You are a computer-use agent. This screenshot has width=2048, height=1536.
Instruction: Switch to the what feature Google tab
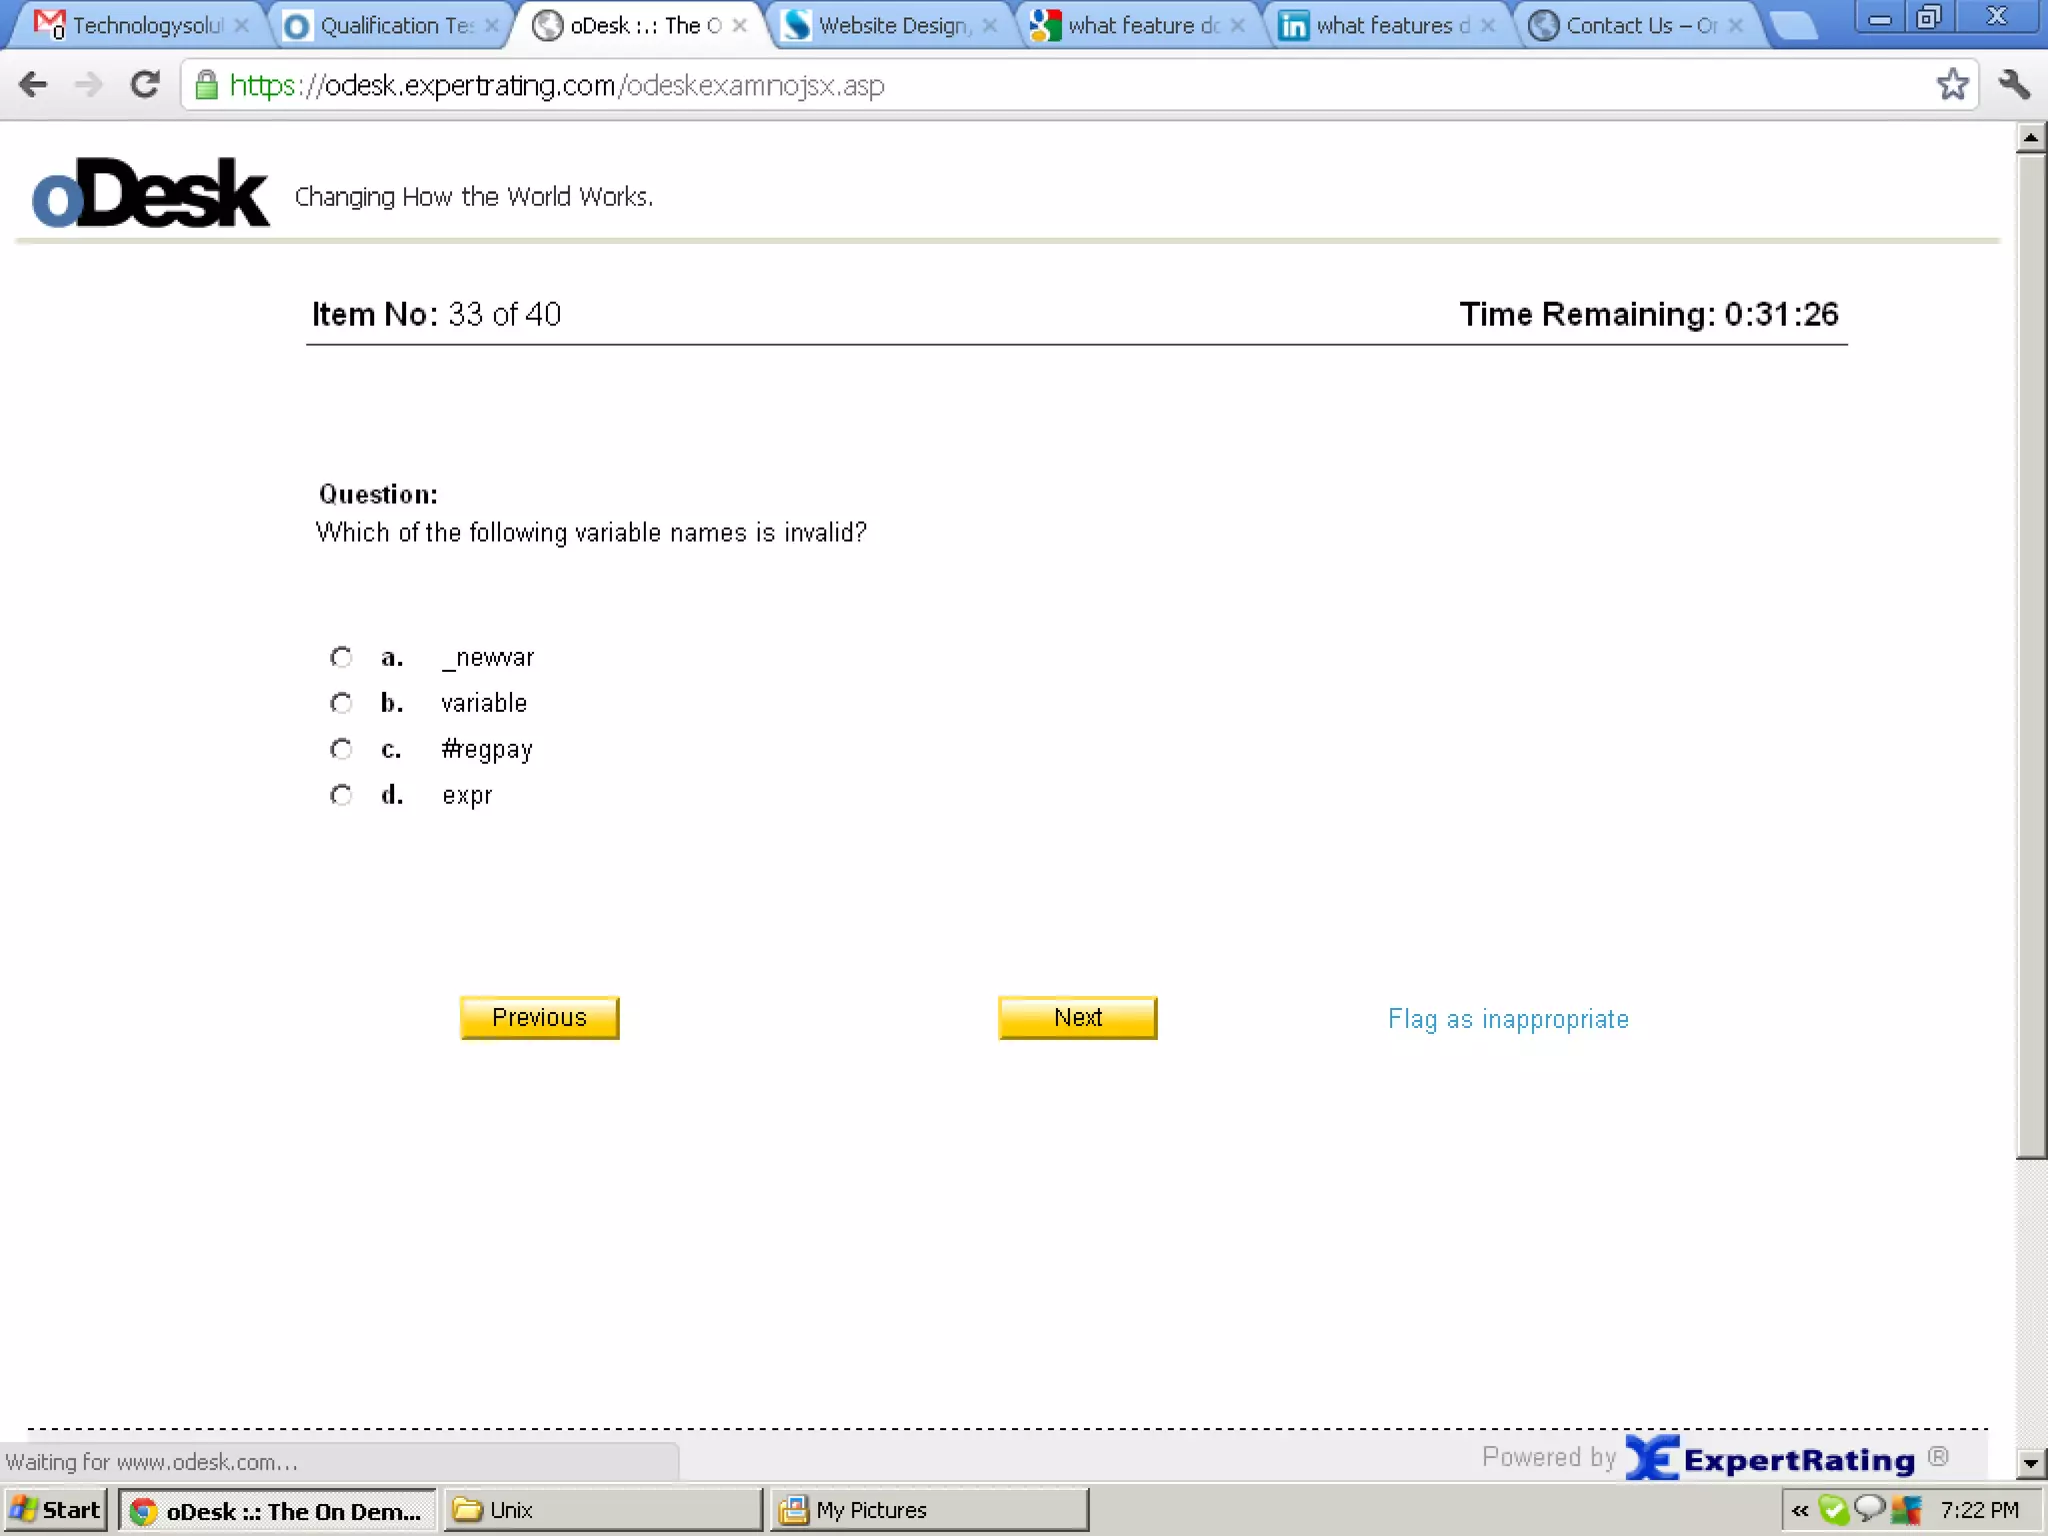(x=1138, y=25)
